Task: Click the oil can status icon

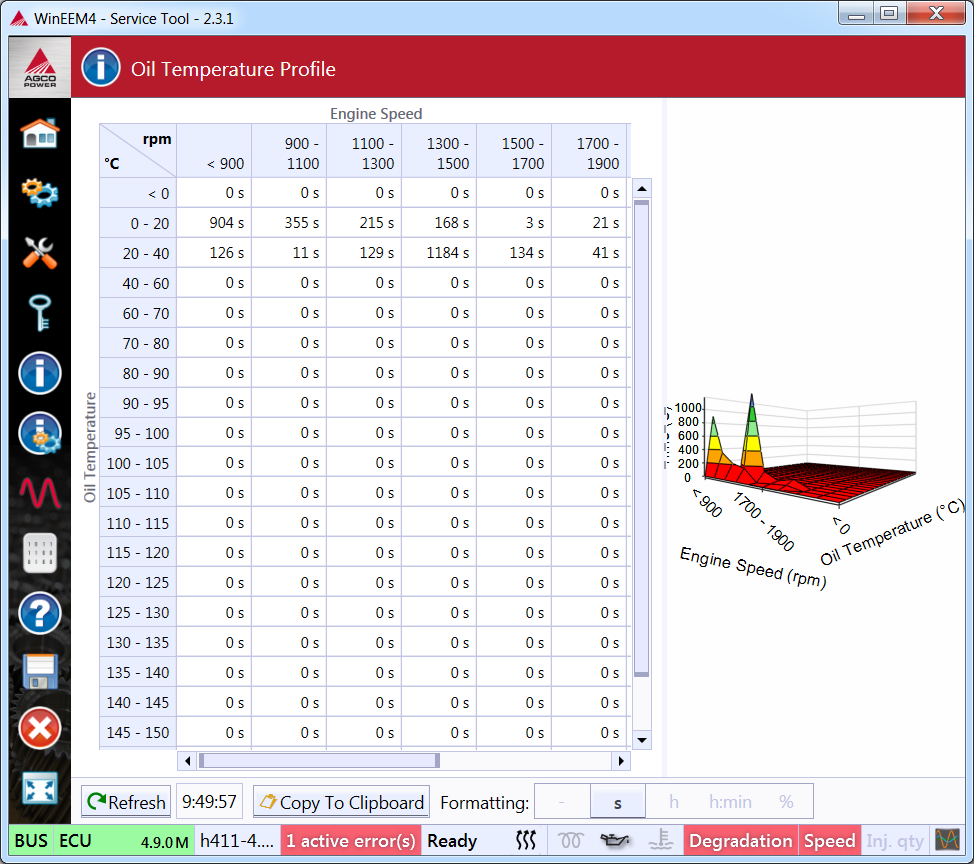Action: pyautogui.click(x=612, y=841)
